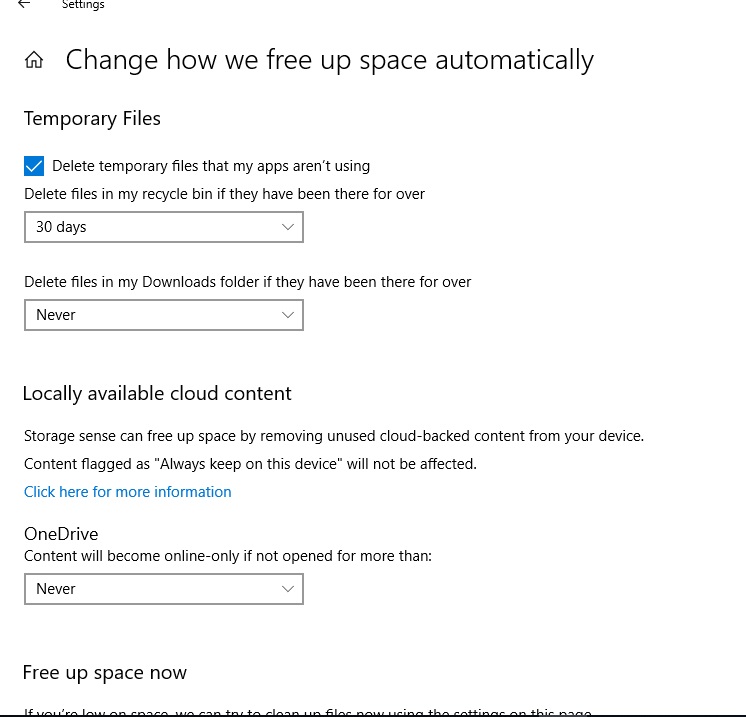This screenshot has height=717, width=746.
Task: Click the Storage sense cloud-backed content sentence
Action: (334, 436)
